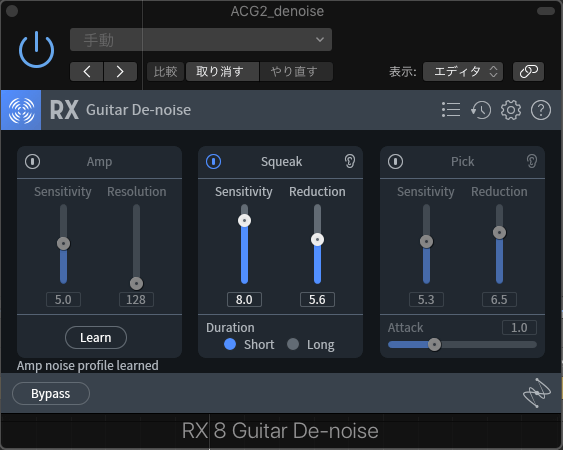This screenshot has width=563, height=450.
Task: Click the sidechain link icon
Action: [x=529, y=71]
